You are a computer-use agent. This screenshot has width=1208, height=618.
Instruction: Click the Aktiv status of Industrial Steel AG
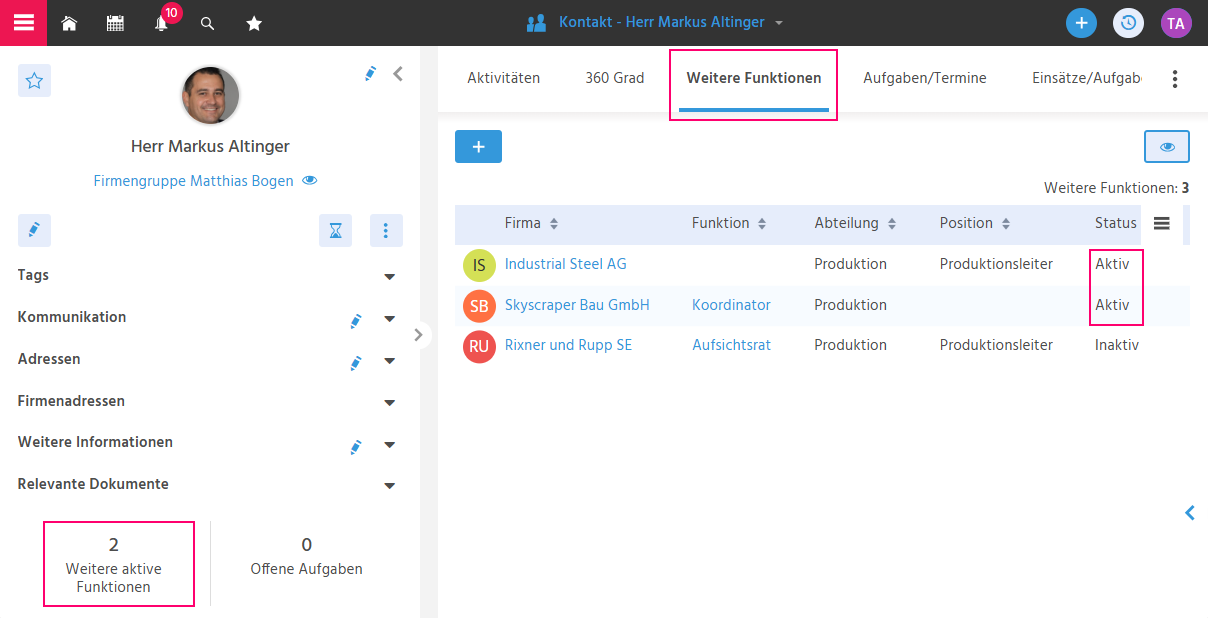(x=1112, y=264)
